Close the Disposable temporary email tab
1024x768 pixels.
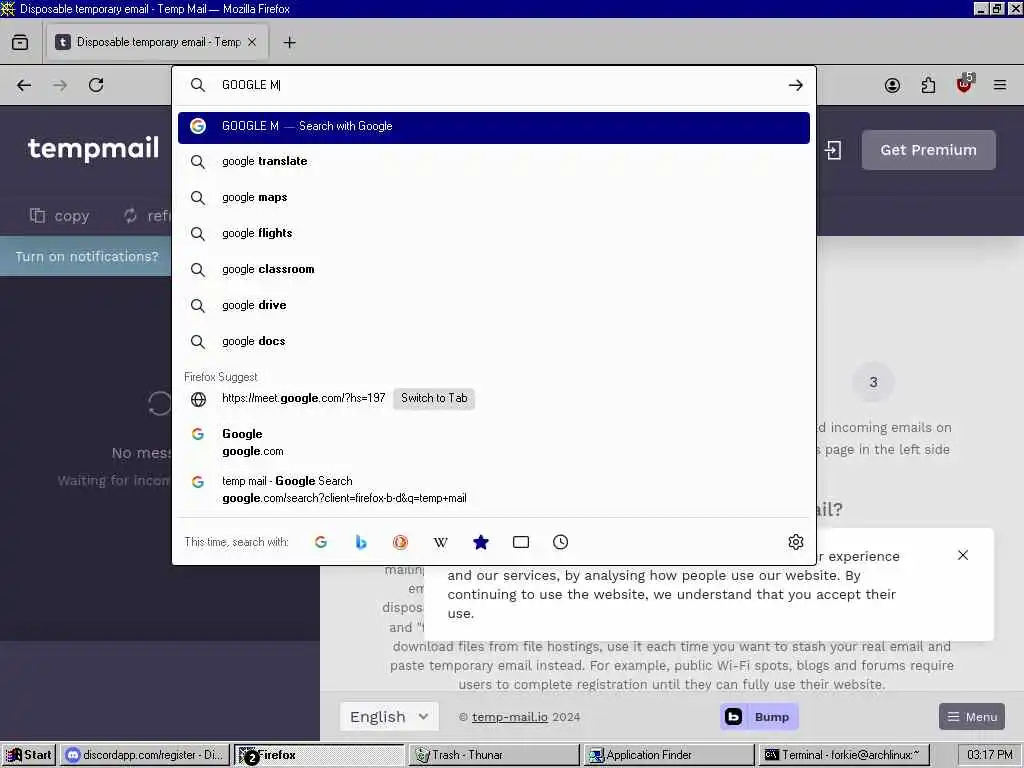pyautogui.click(x=252, y=42)
